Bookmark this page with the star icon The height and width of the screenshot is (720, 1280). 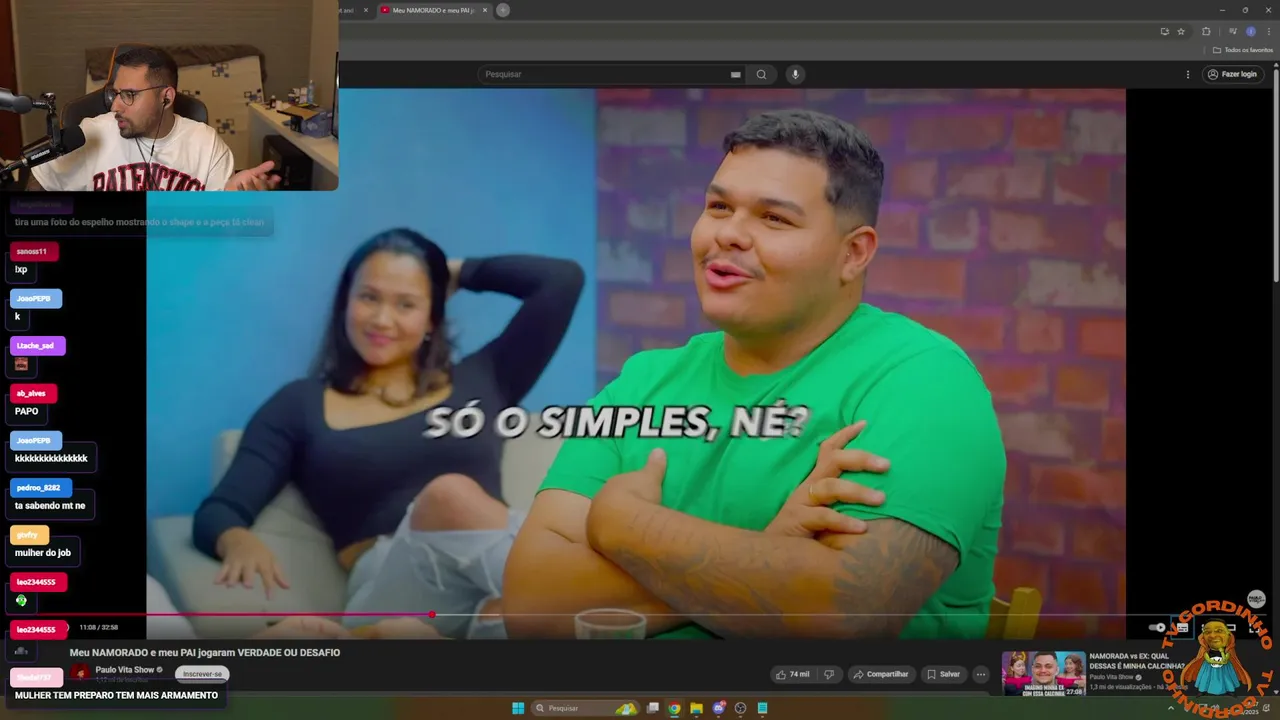point(1181,31)
